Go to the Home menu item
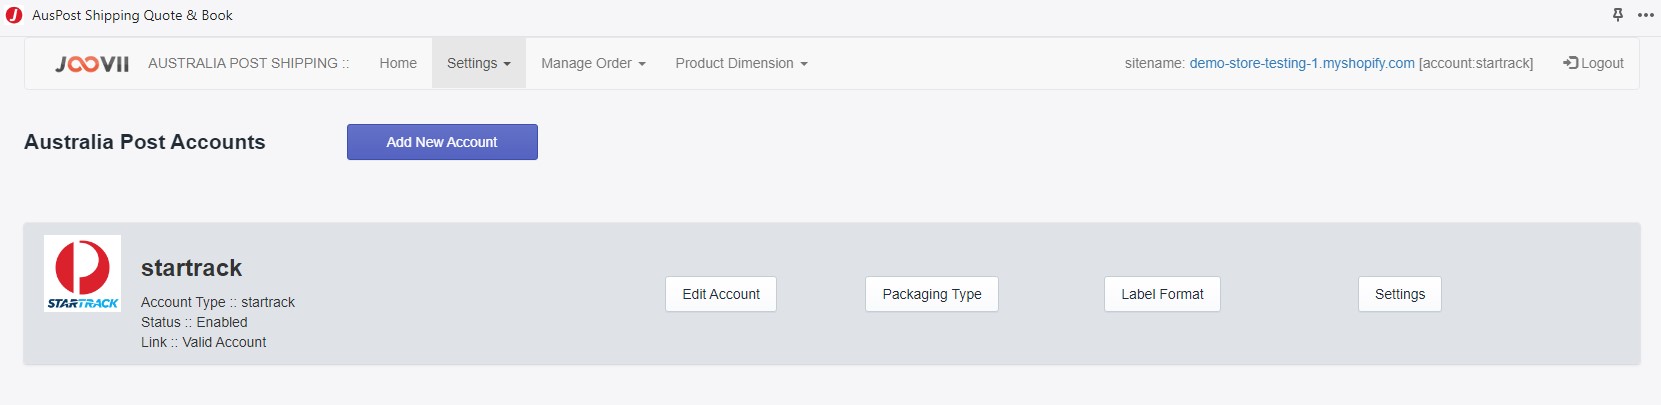Viewport: 1661px width, 405px height. click(398, 63)
